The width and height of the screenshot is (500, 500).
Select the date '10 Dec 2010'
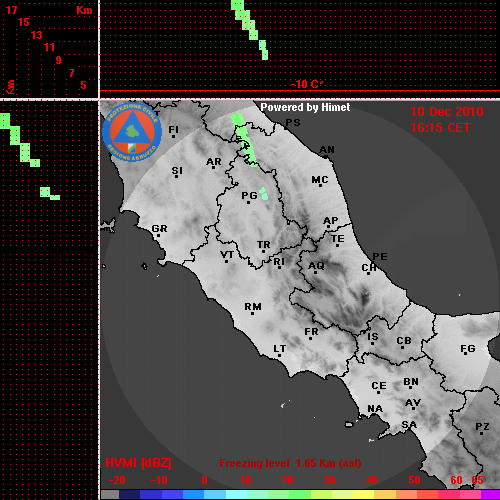coord(447,112)
